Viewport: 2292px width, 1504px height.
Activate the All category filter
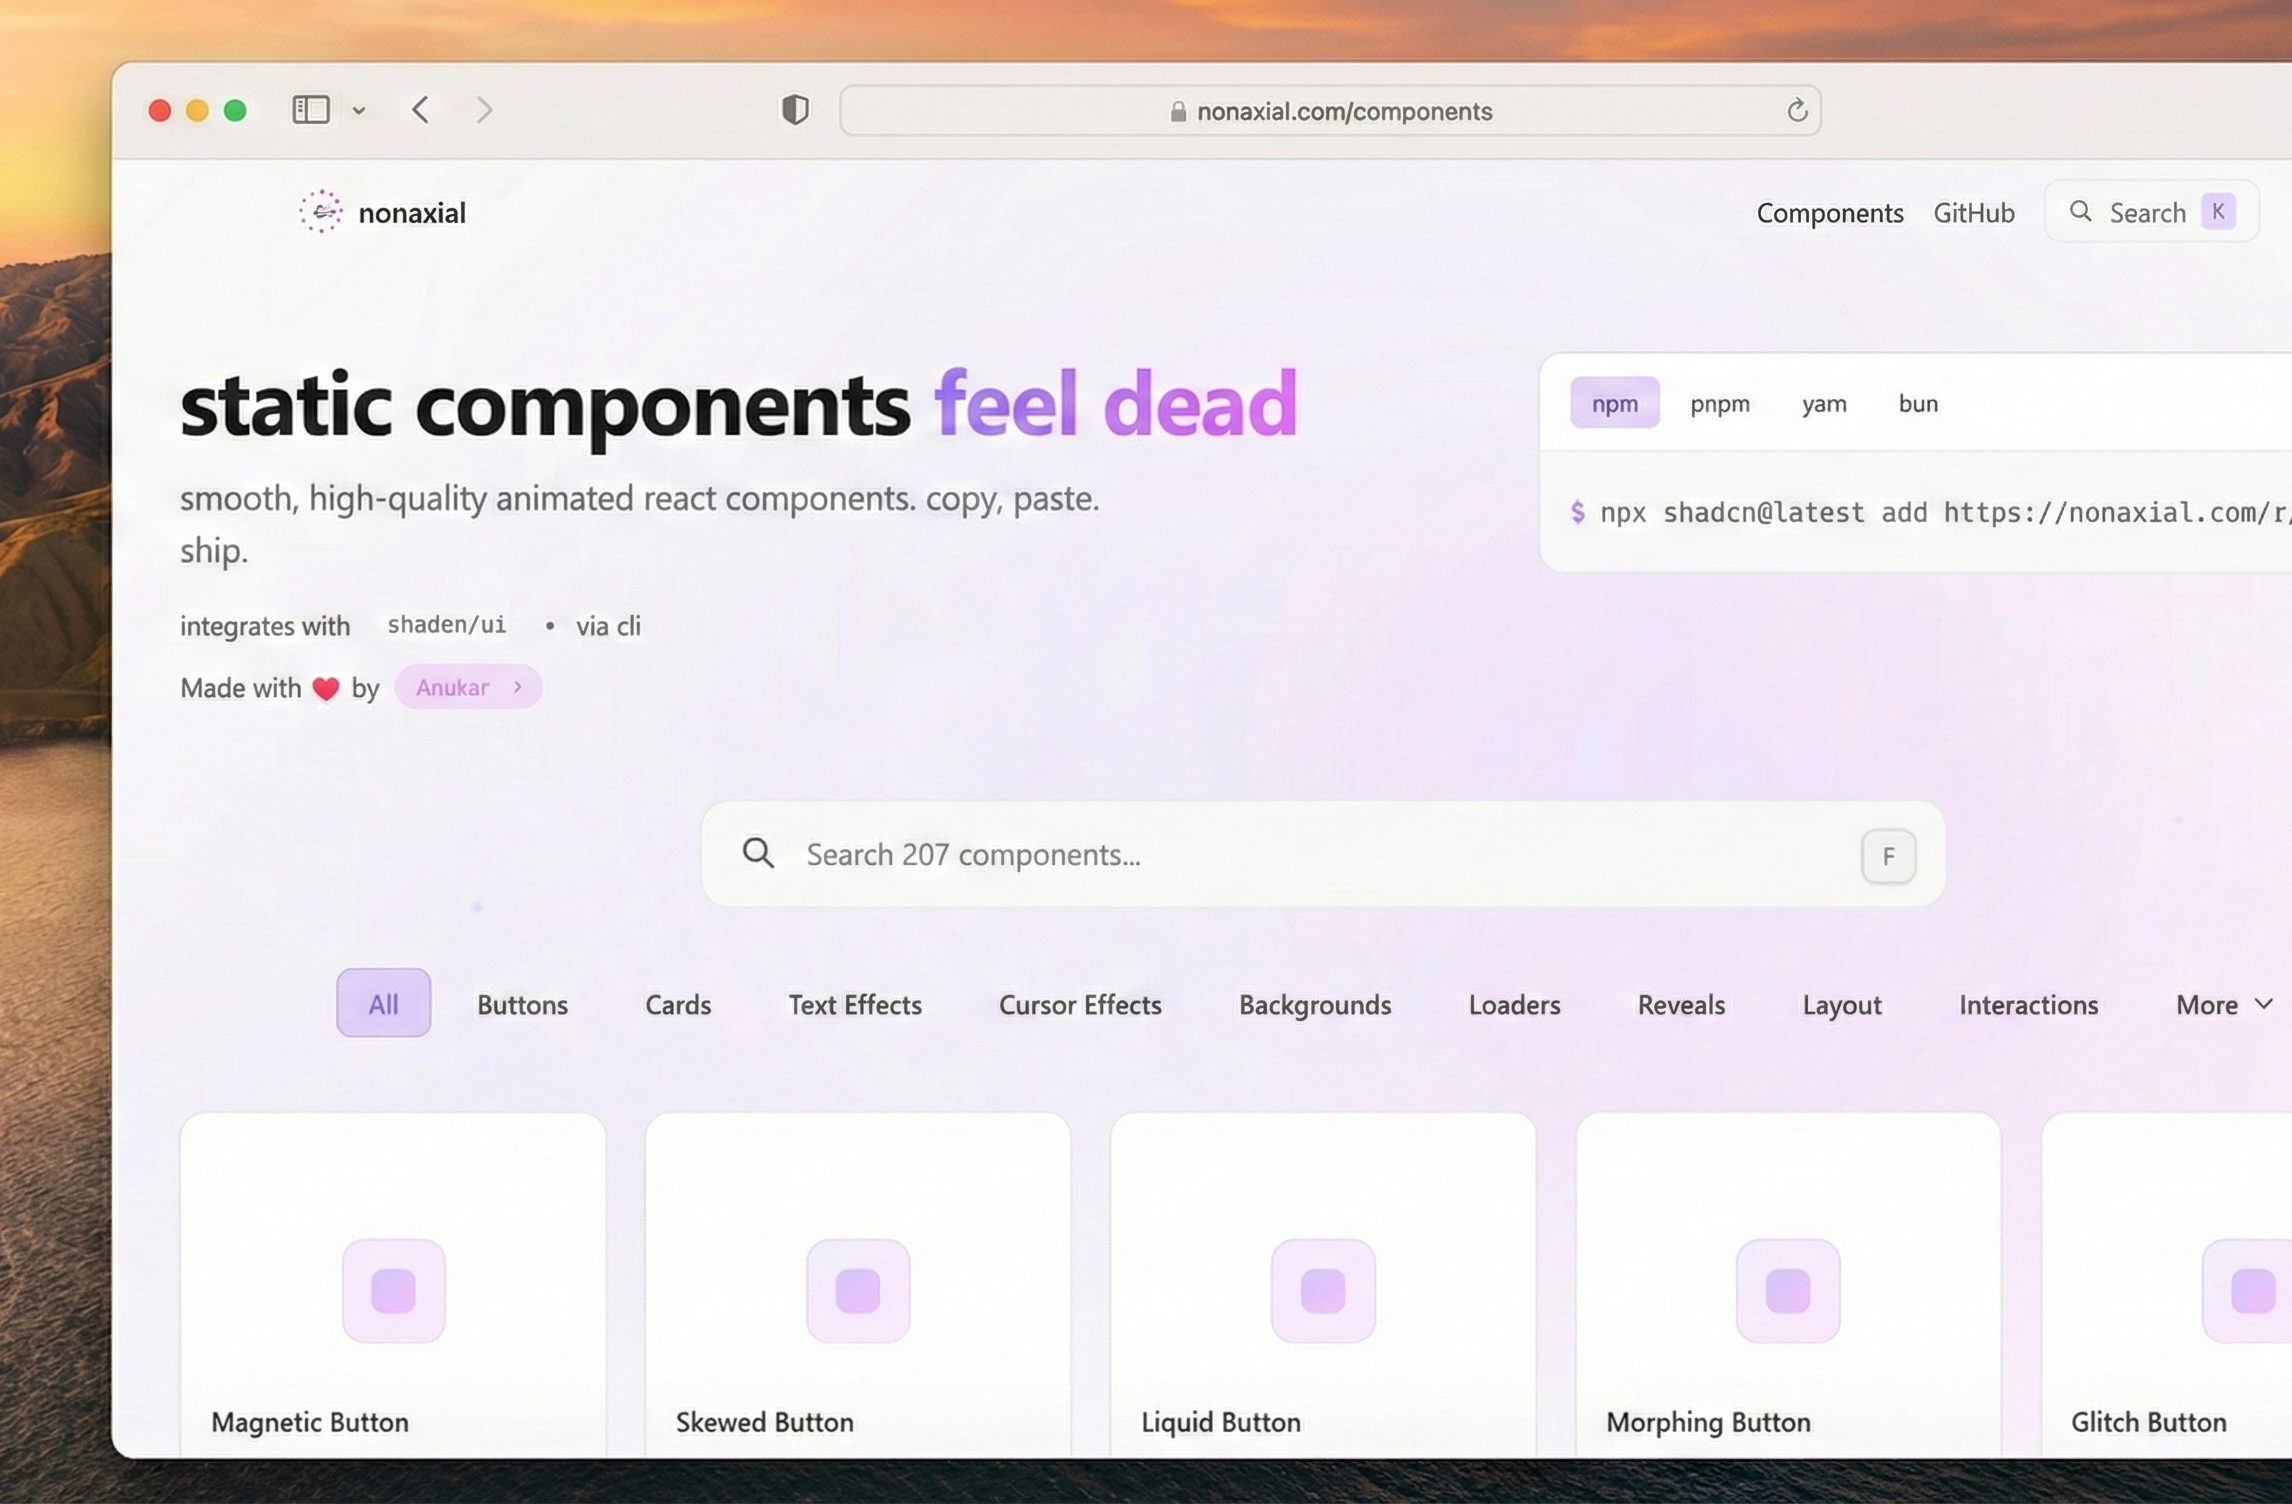[383, 1003]
